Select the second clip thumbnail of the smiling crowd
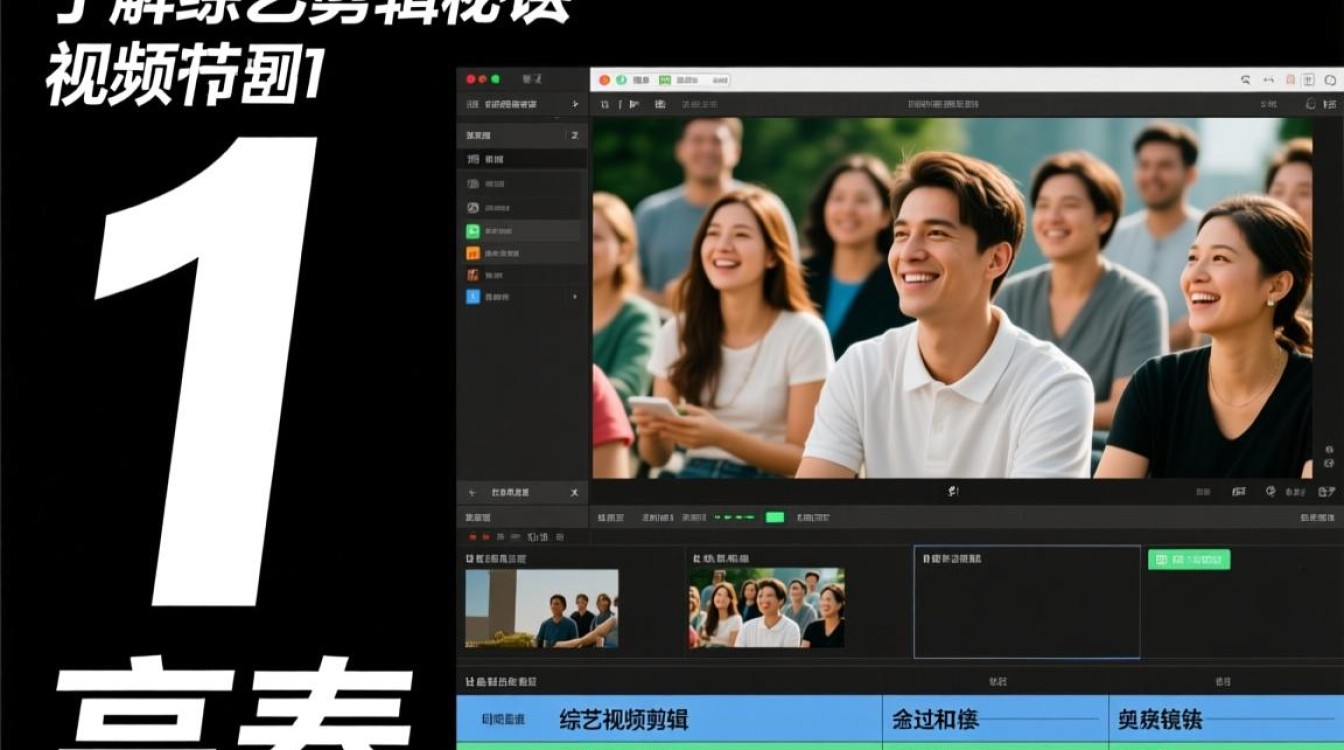Screen dimensions: 1344x750 (767, 608)
